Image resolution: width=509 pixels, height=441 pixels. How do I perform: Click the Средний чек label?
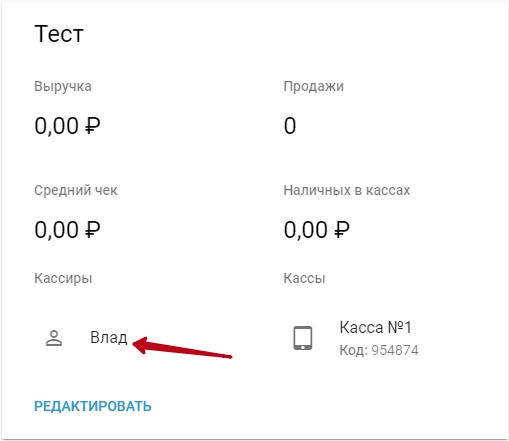tap(76, 190)
